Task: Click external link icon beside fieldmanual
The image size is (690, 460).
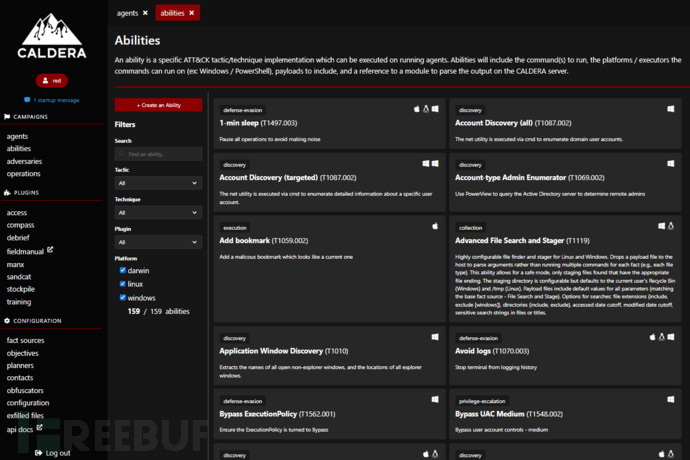Action: tap(50, 250)
